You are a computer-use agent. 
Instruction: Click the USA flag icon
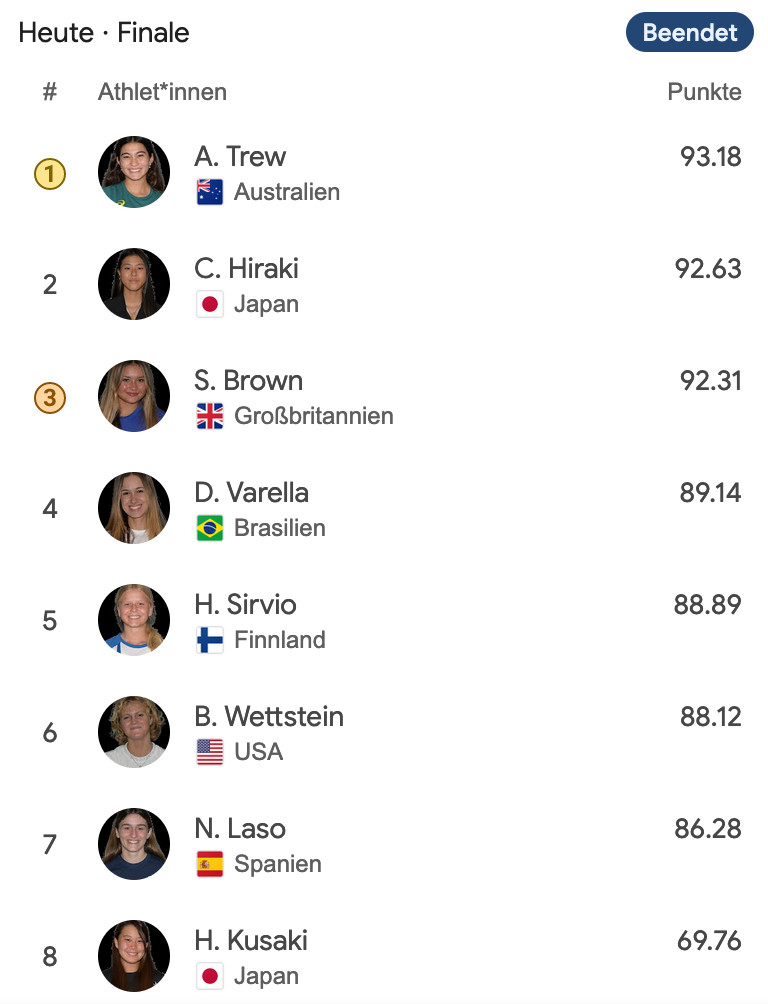210,752
